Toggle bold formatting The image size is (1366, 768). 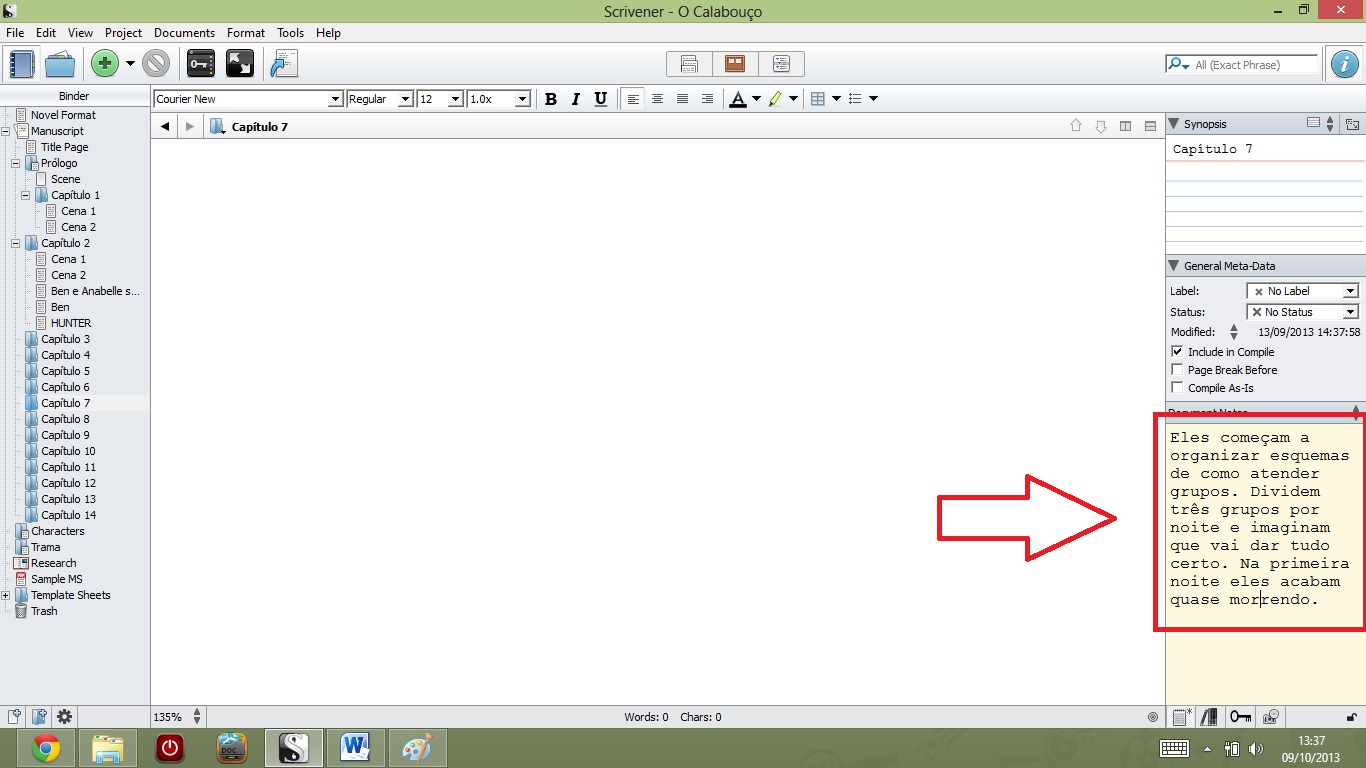[x=551, y=98]
